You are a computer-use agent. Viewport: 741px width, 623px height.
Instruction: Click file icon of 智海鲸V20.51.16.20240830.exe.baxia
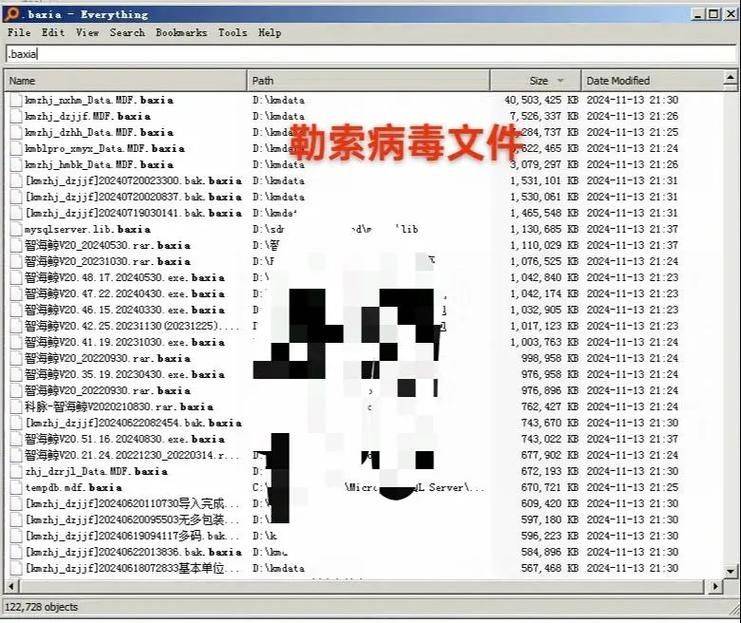point(17,439)
